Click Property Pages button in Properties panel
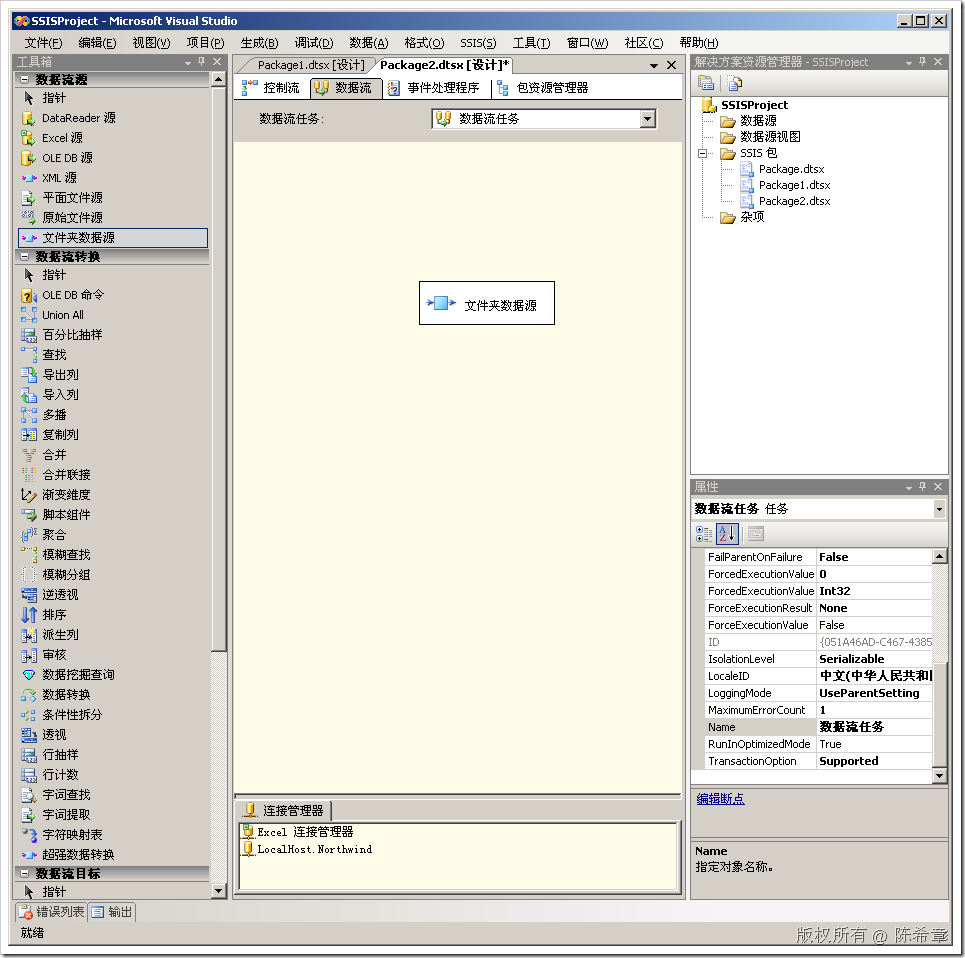 756,534
